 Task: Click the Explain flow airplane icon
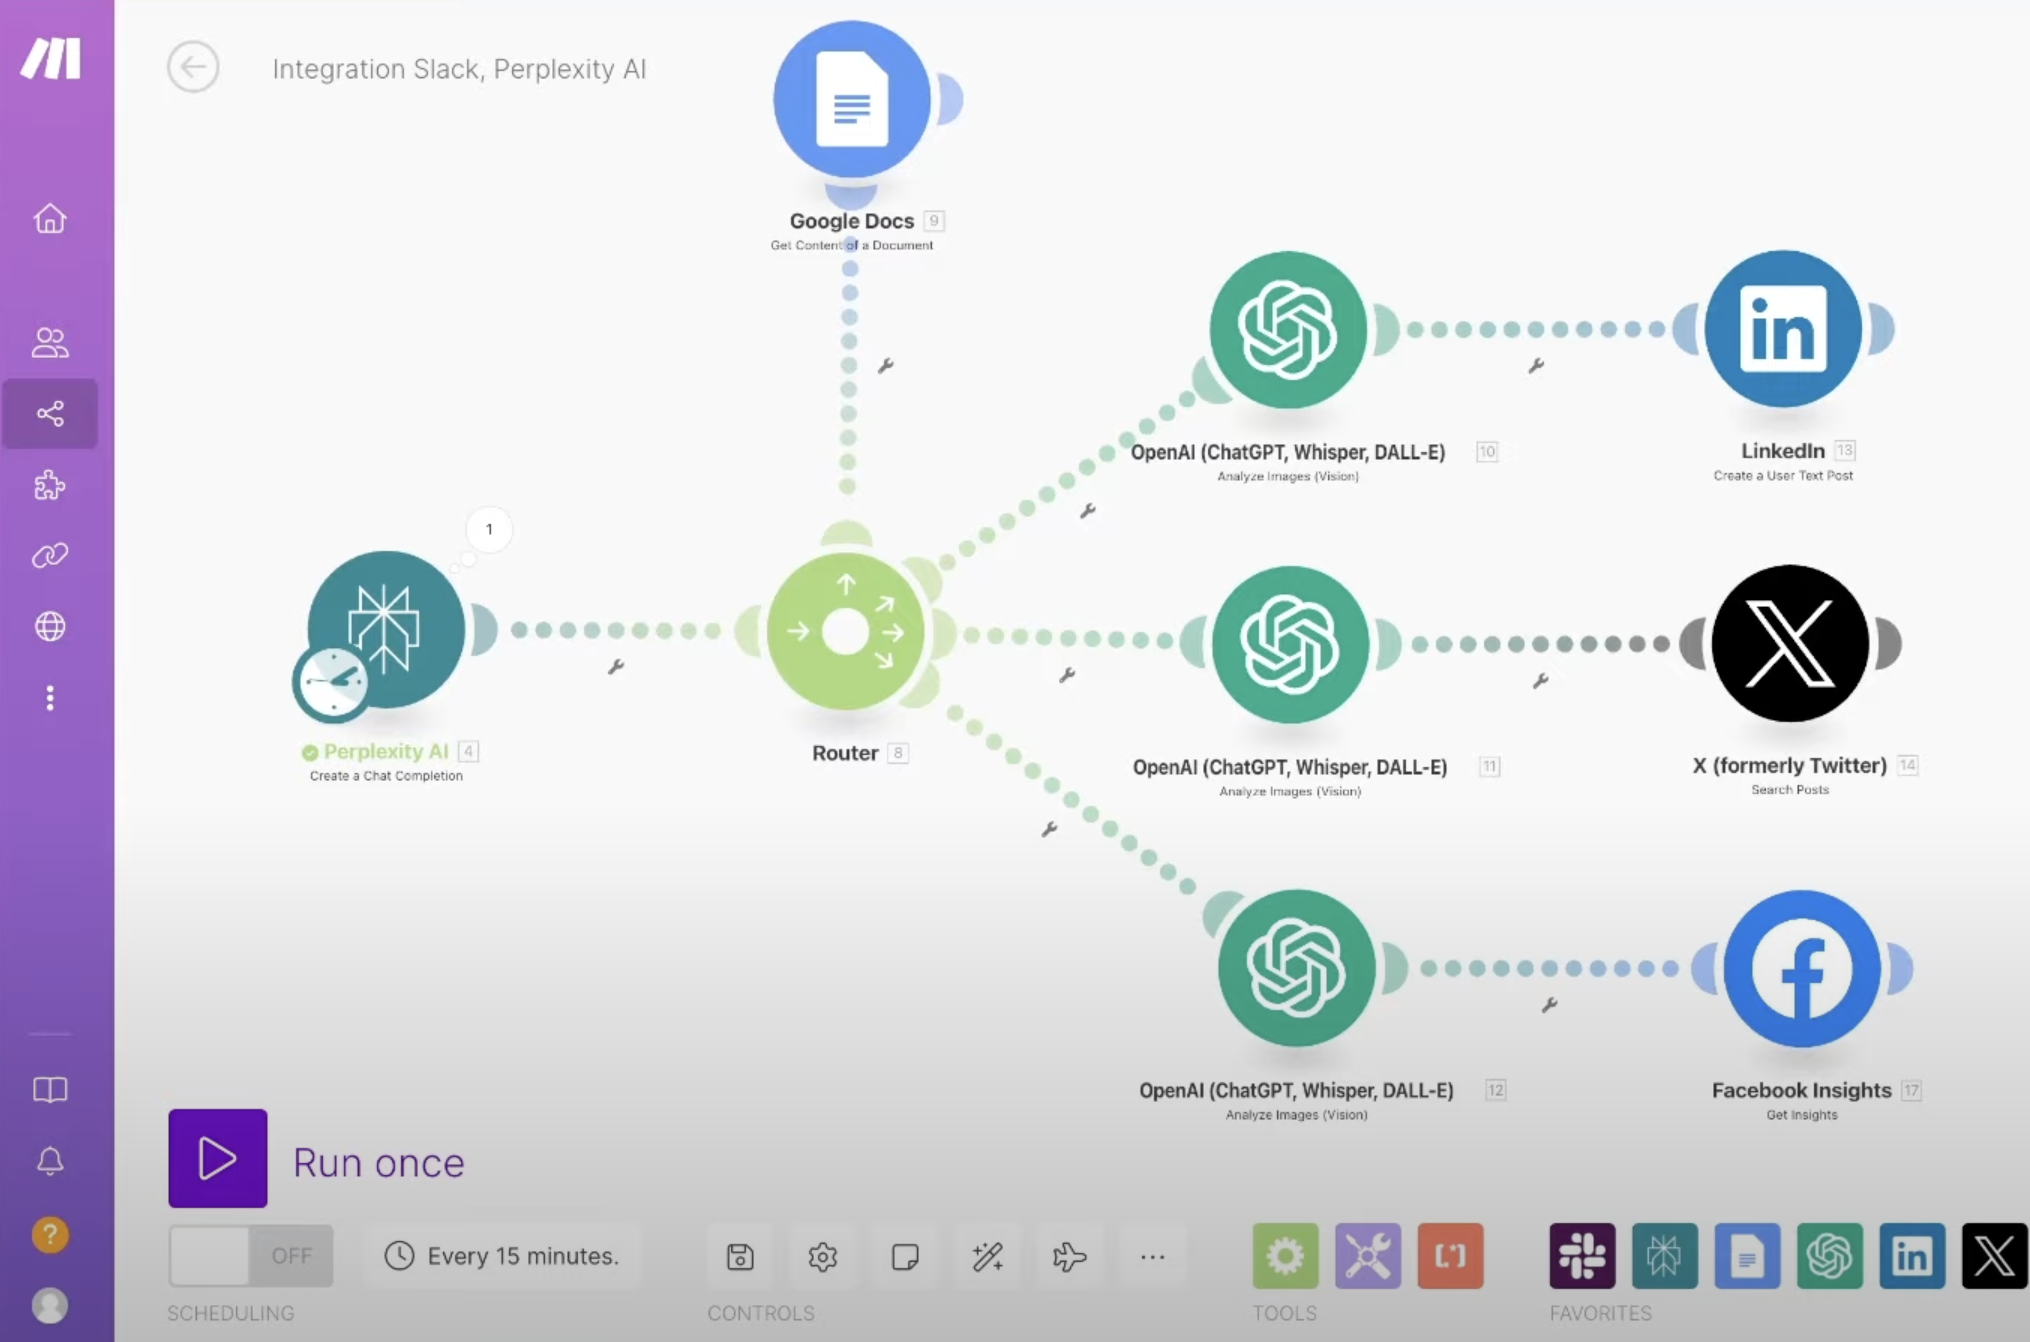click(1069, 1256)
